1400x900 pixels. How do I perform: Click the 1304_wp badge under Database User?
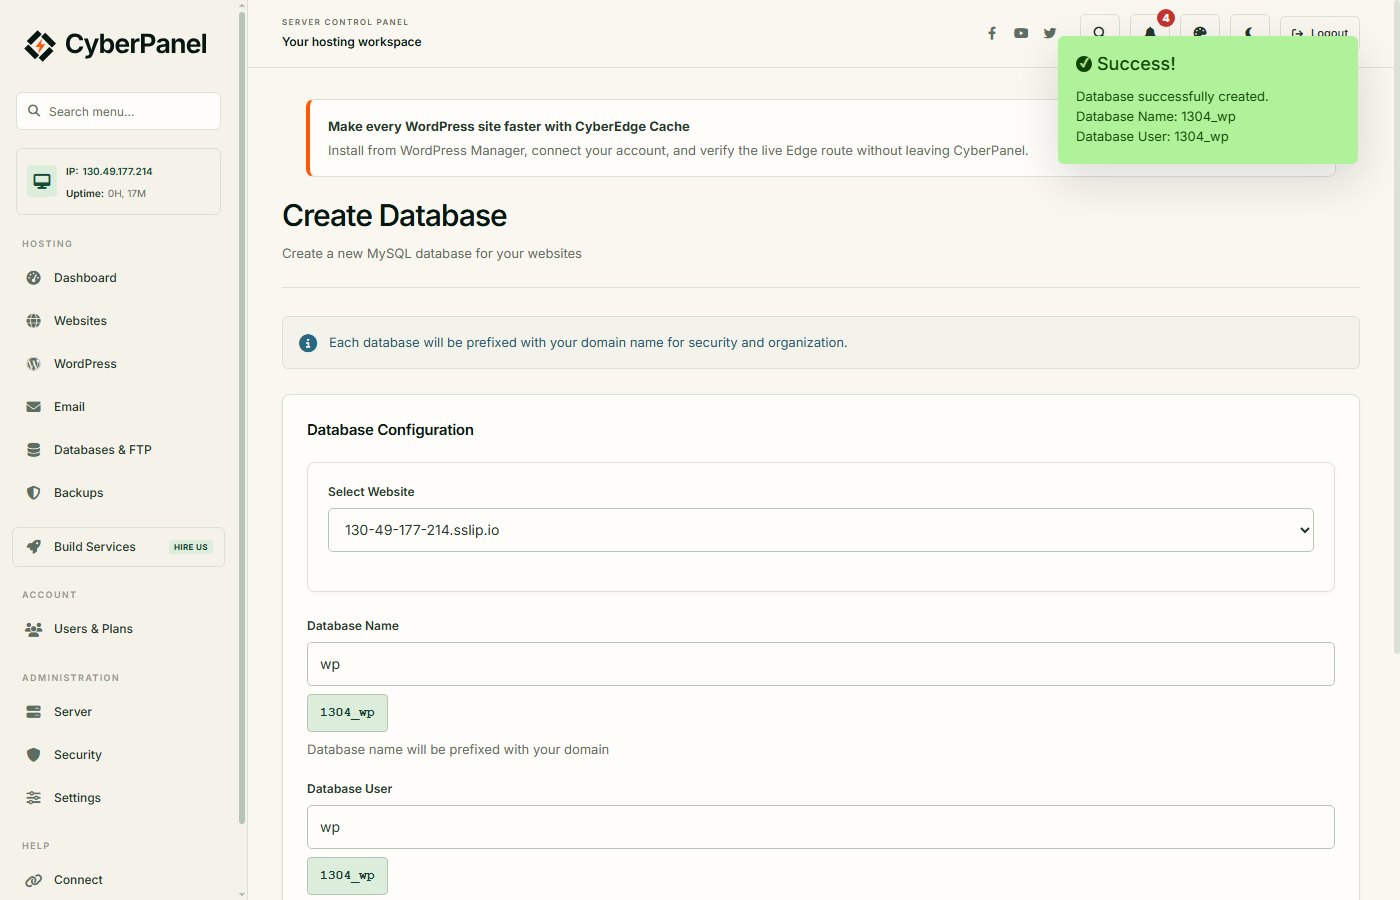click(x=347, y=876)
